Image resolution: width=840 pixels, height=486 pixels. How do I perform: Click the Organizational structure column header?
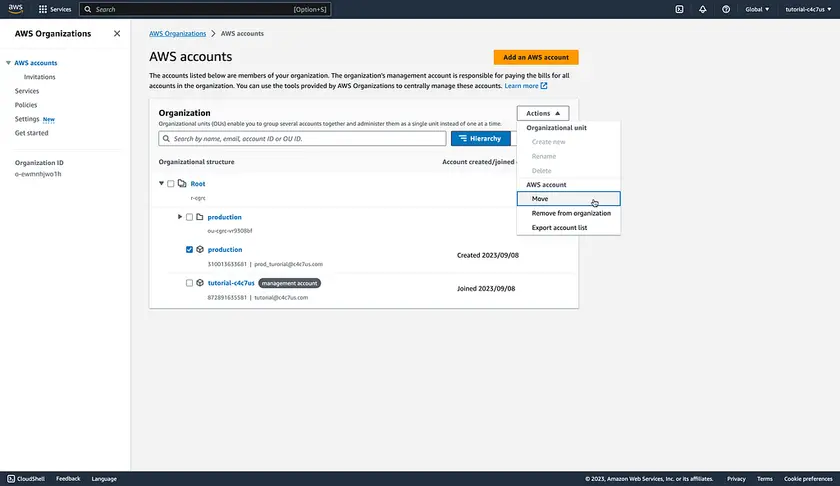click(196, 161)
